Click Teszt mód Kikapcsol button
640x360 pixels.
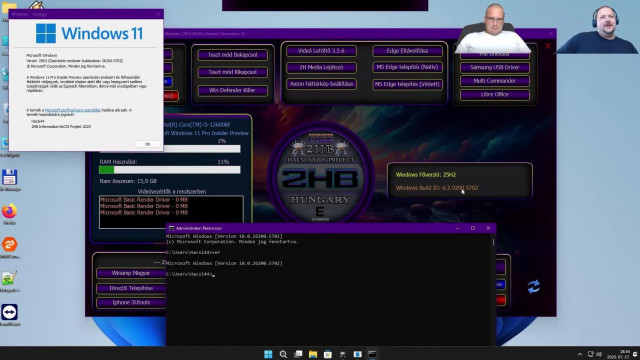pos(233,72)
